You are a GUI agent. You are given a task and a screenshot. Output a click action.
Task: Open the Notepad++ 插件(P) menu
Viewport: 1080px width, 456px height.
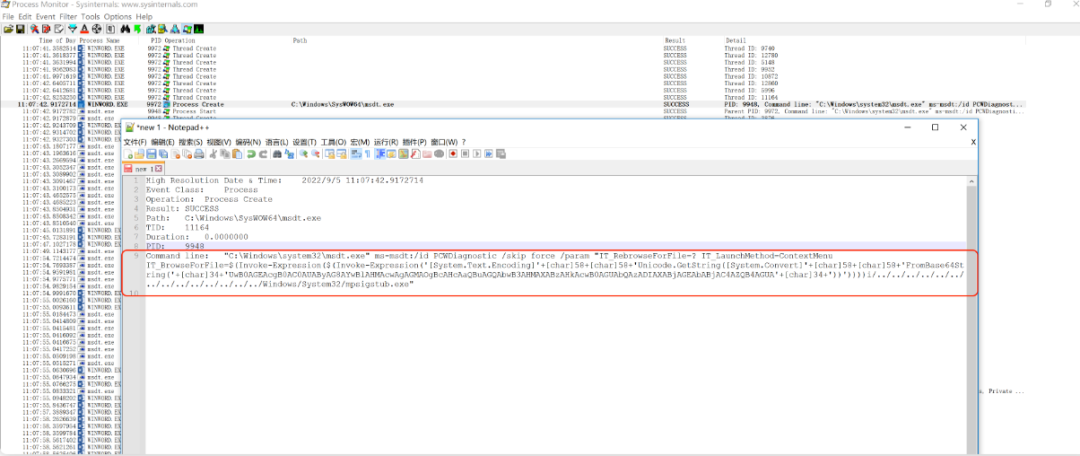pyautogui.click(x=415, y=142)
